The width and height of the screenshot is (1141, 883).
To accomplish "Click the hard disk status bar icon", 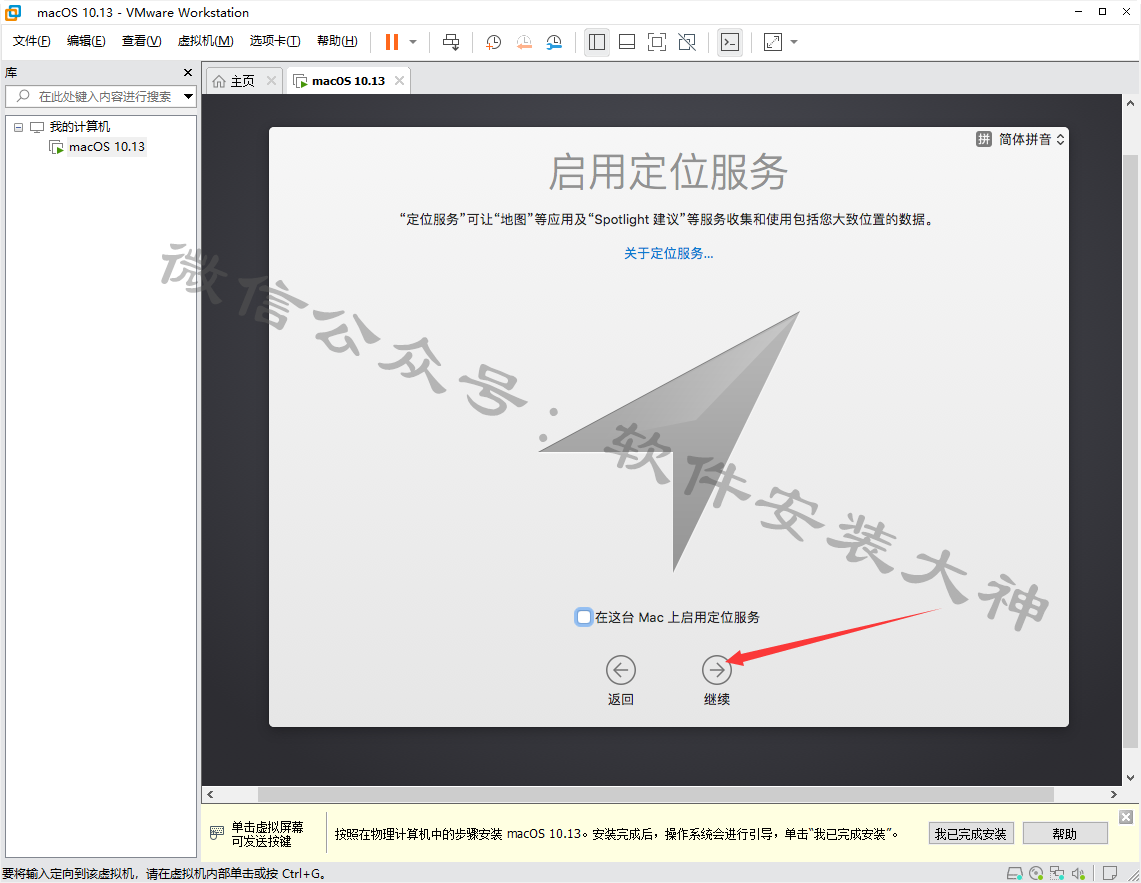I will [x=1014, y=873].
